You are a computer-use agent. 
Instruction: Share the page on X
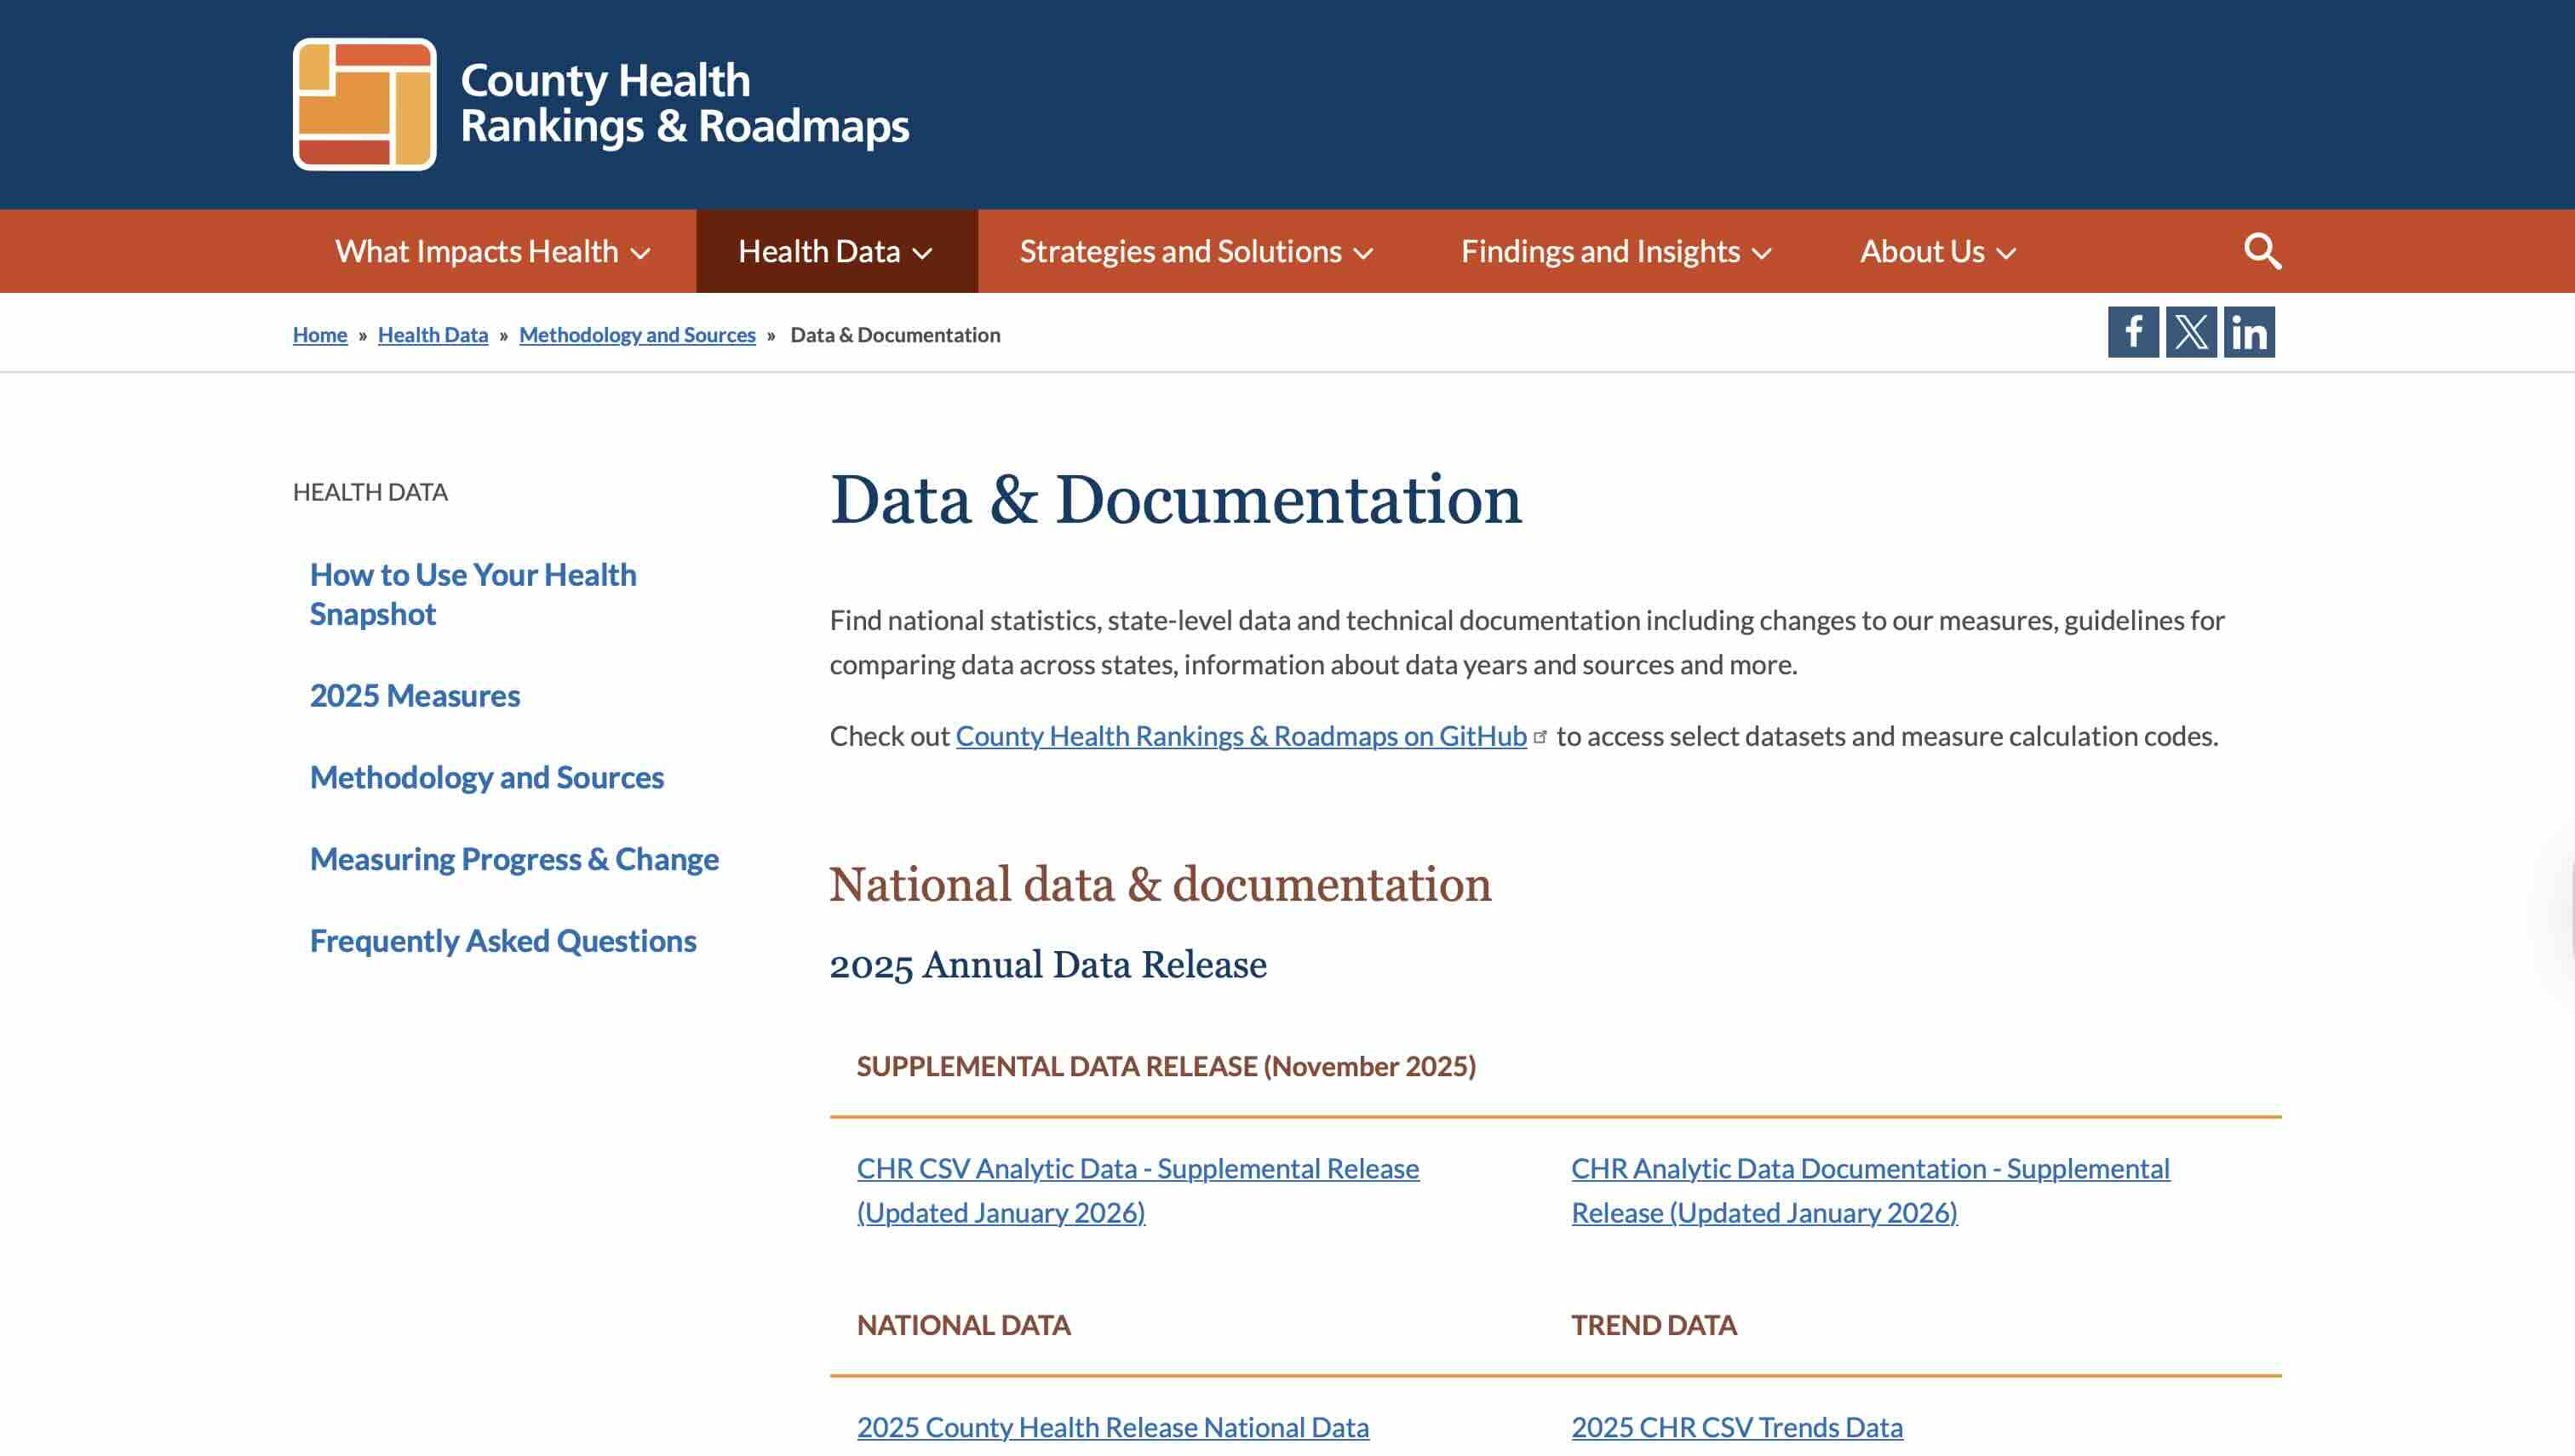2189,331
